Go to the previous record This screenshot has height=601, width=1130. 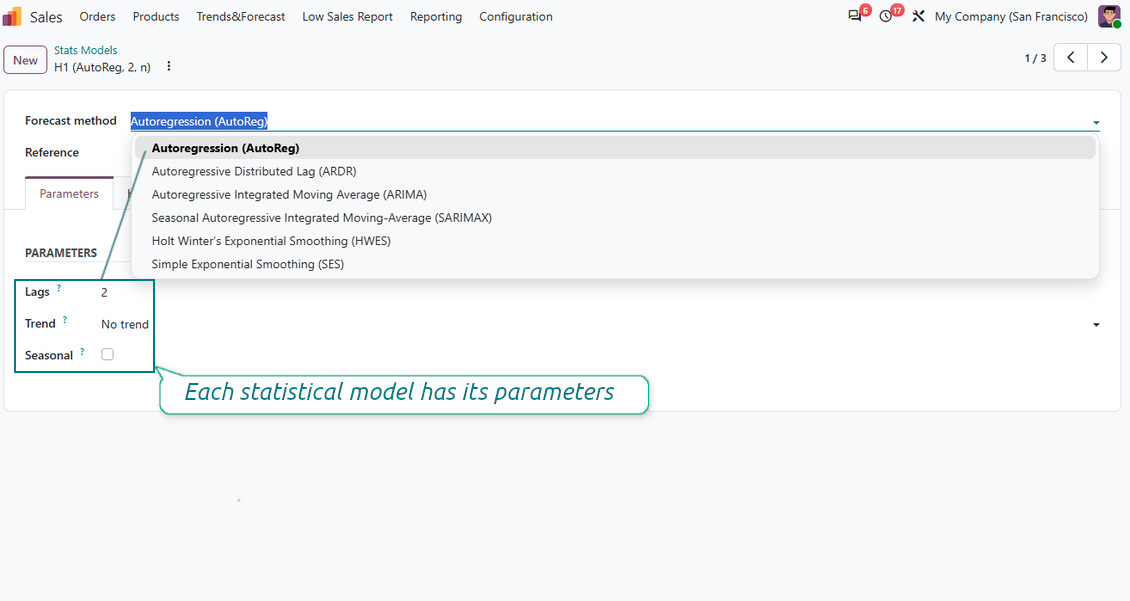1071,58
